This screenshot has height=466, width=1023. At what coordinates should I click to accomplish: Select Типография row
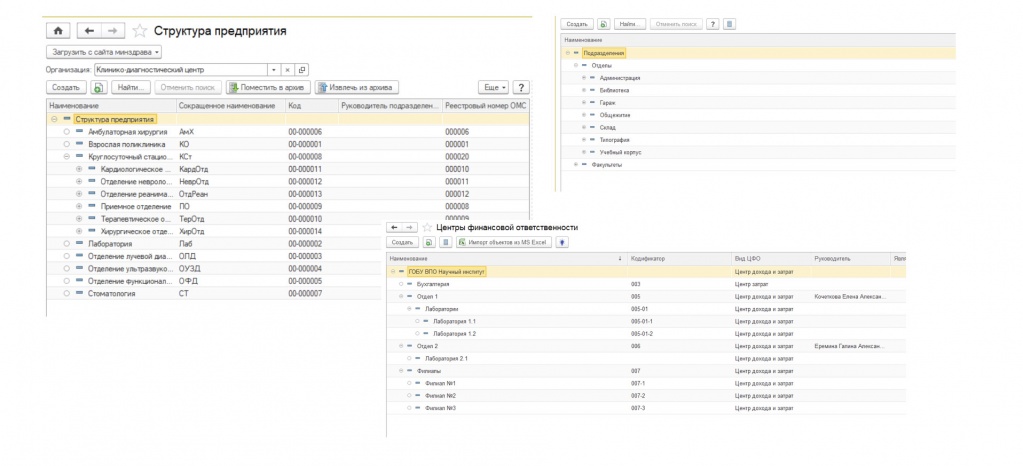(758, 140)
